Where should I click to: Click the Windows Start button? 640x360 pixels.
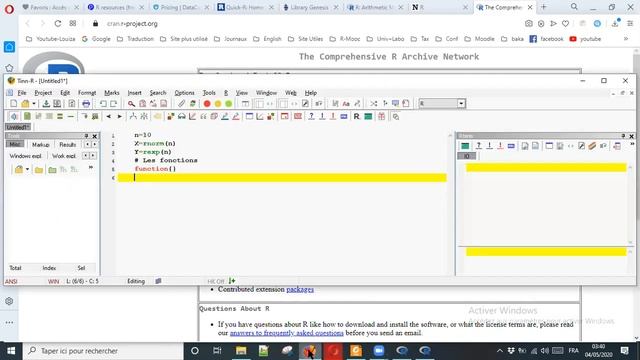pos(11,351)
